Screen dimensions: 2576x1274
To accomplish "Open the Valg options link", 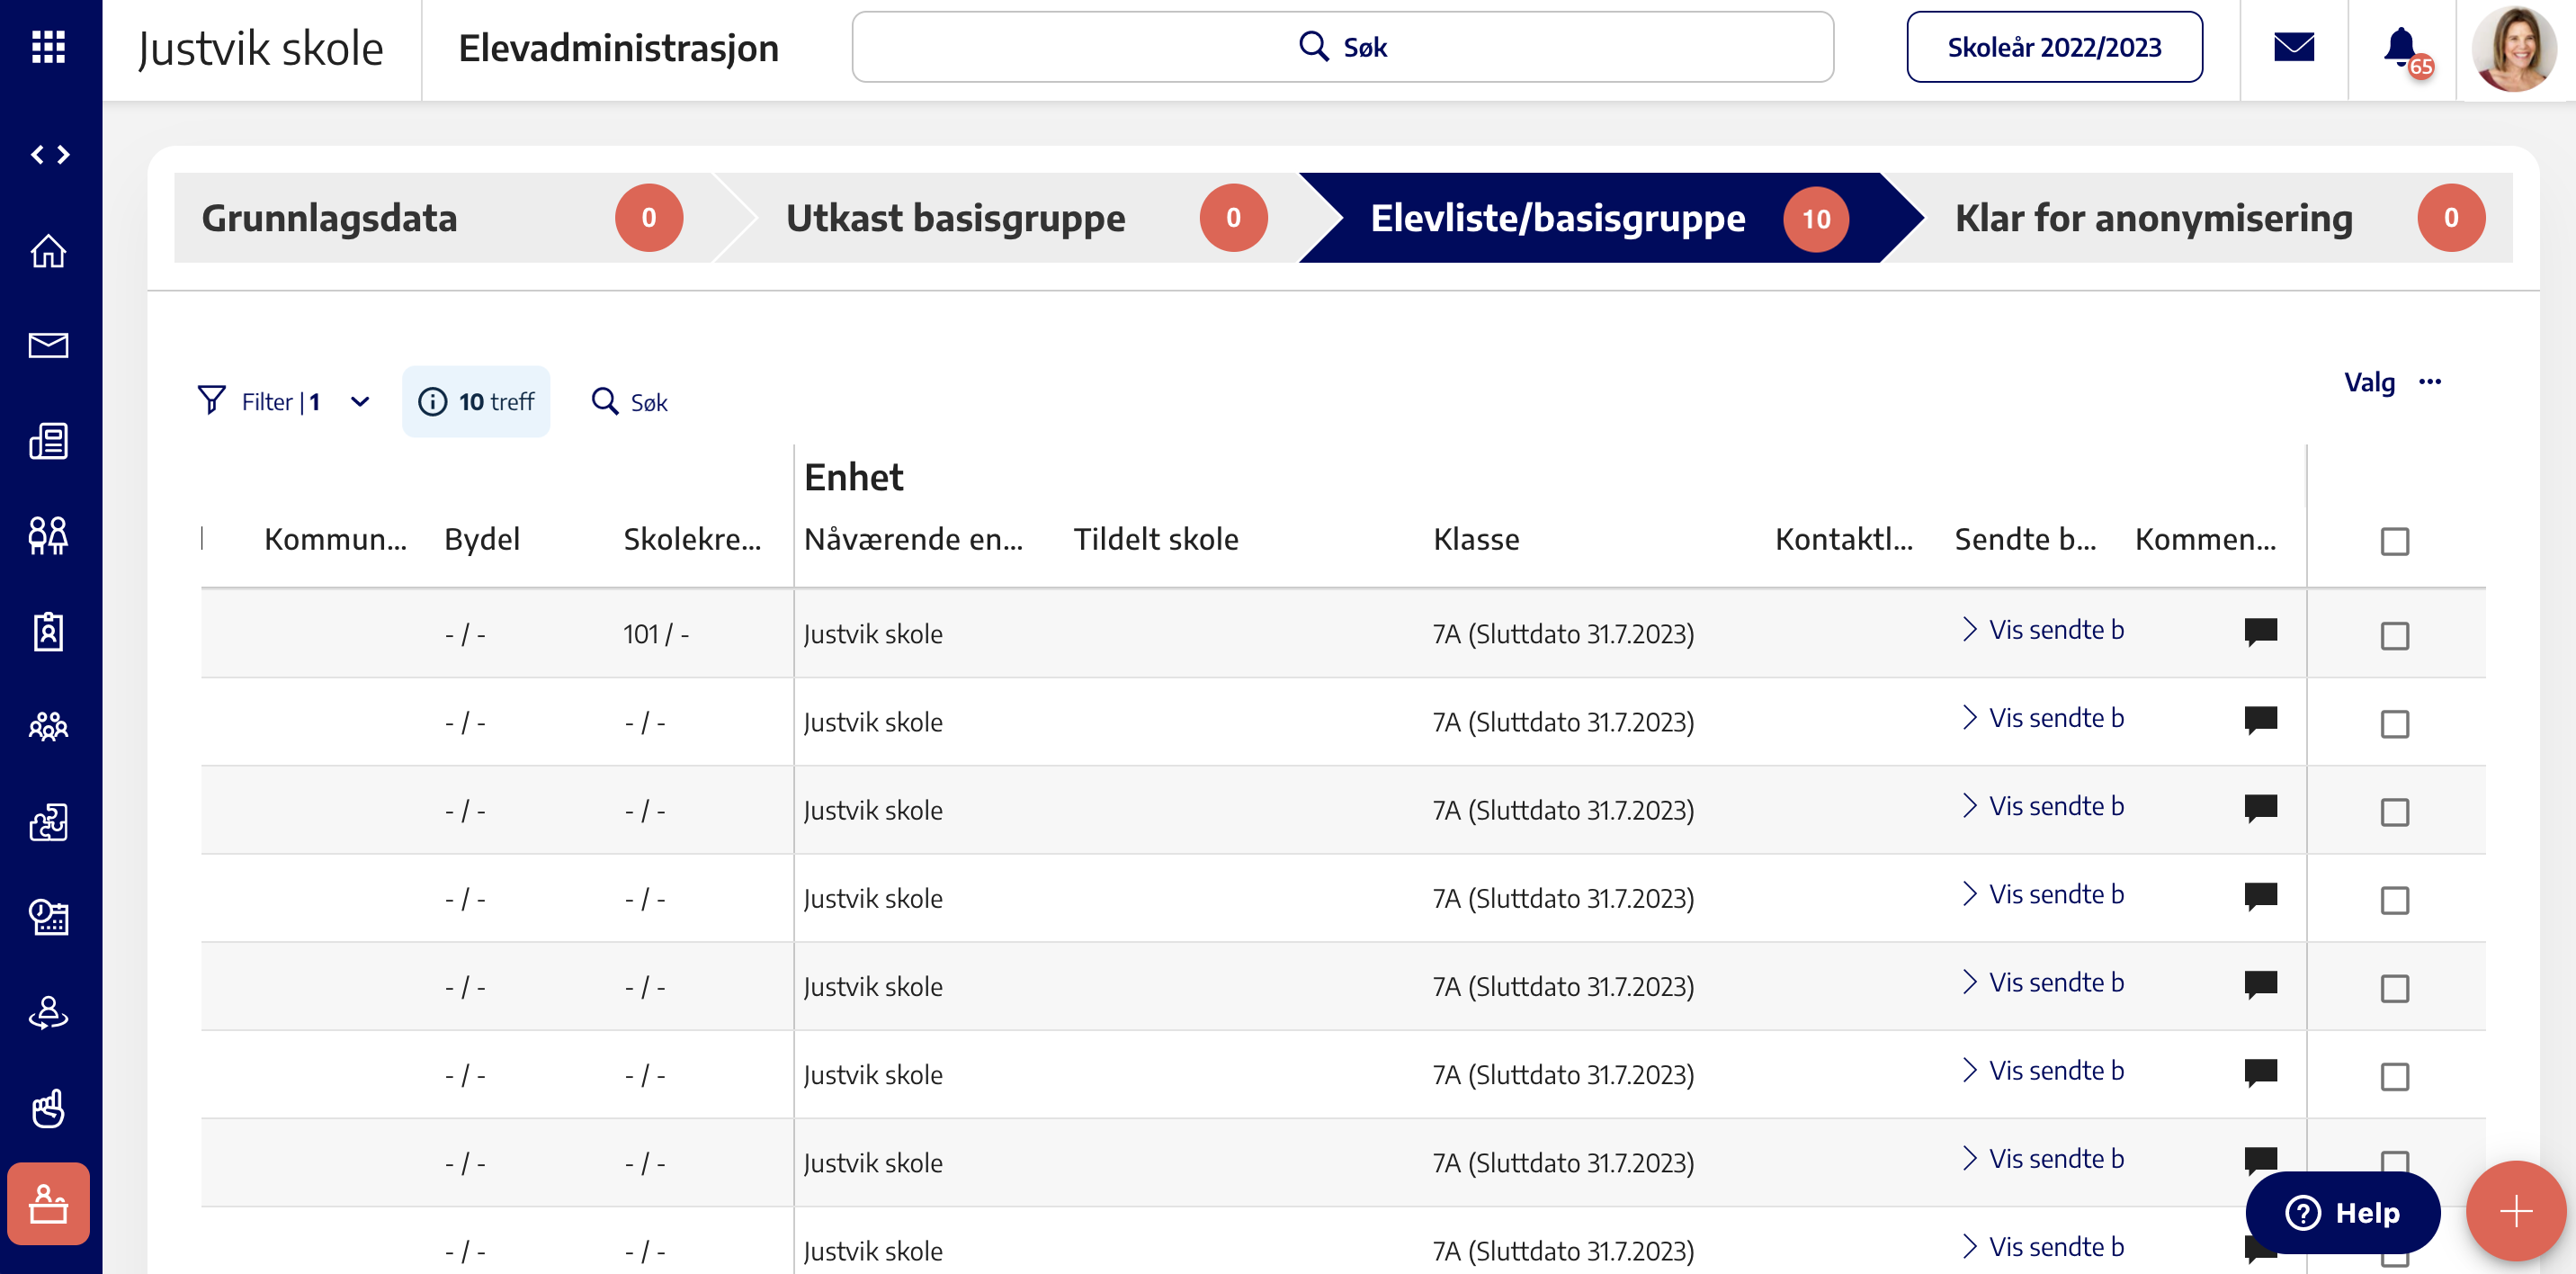I will 2369,382.
